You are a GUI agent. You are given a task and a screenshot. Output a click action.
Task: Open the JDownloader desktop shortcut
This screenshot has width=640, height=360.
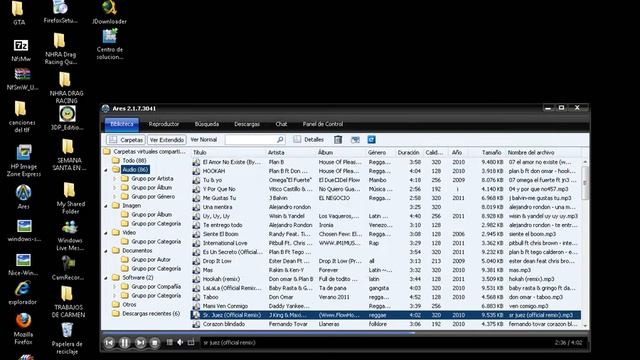coord(109,12)
